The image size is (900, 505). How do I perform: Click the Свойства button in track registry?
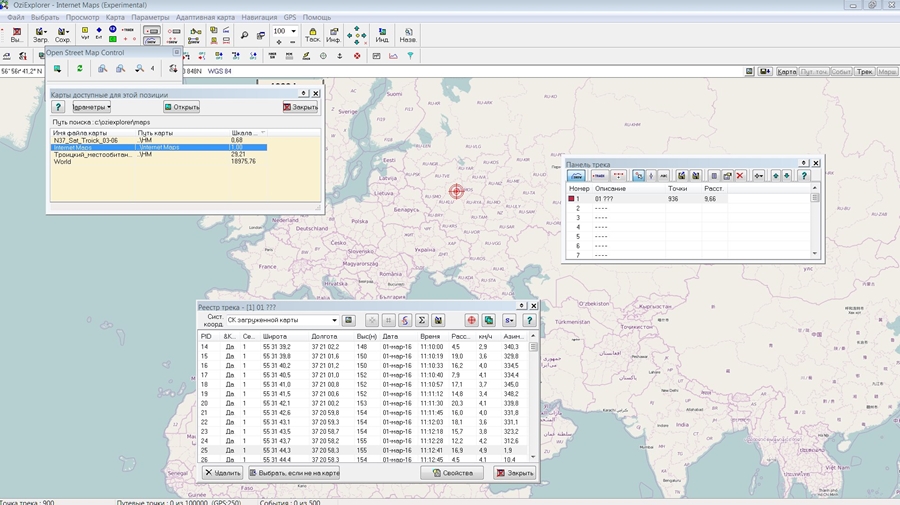(452, 473)
